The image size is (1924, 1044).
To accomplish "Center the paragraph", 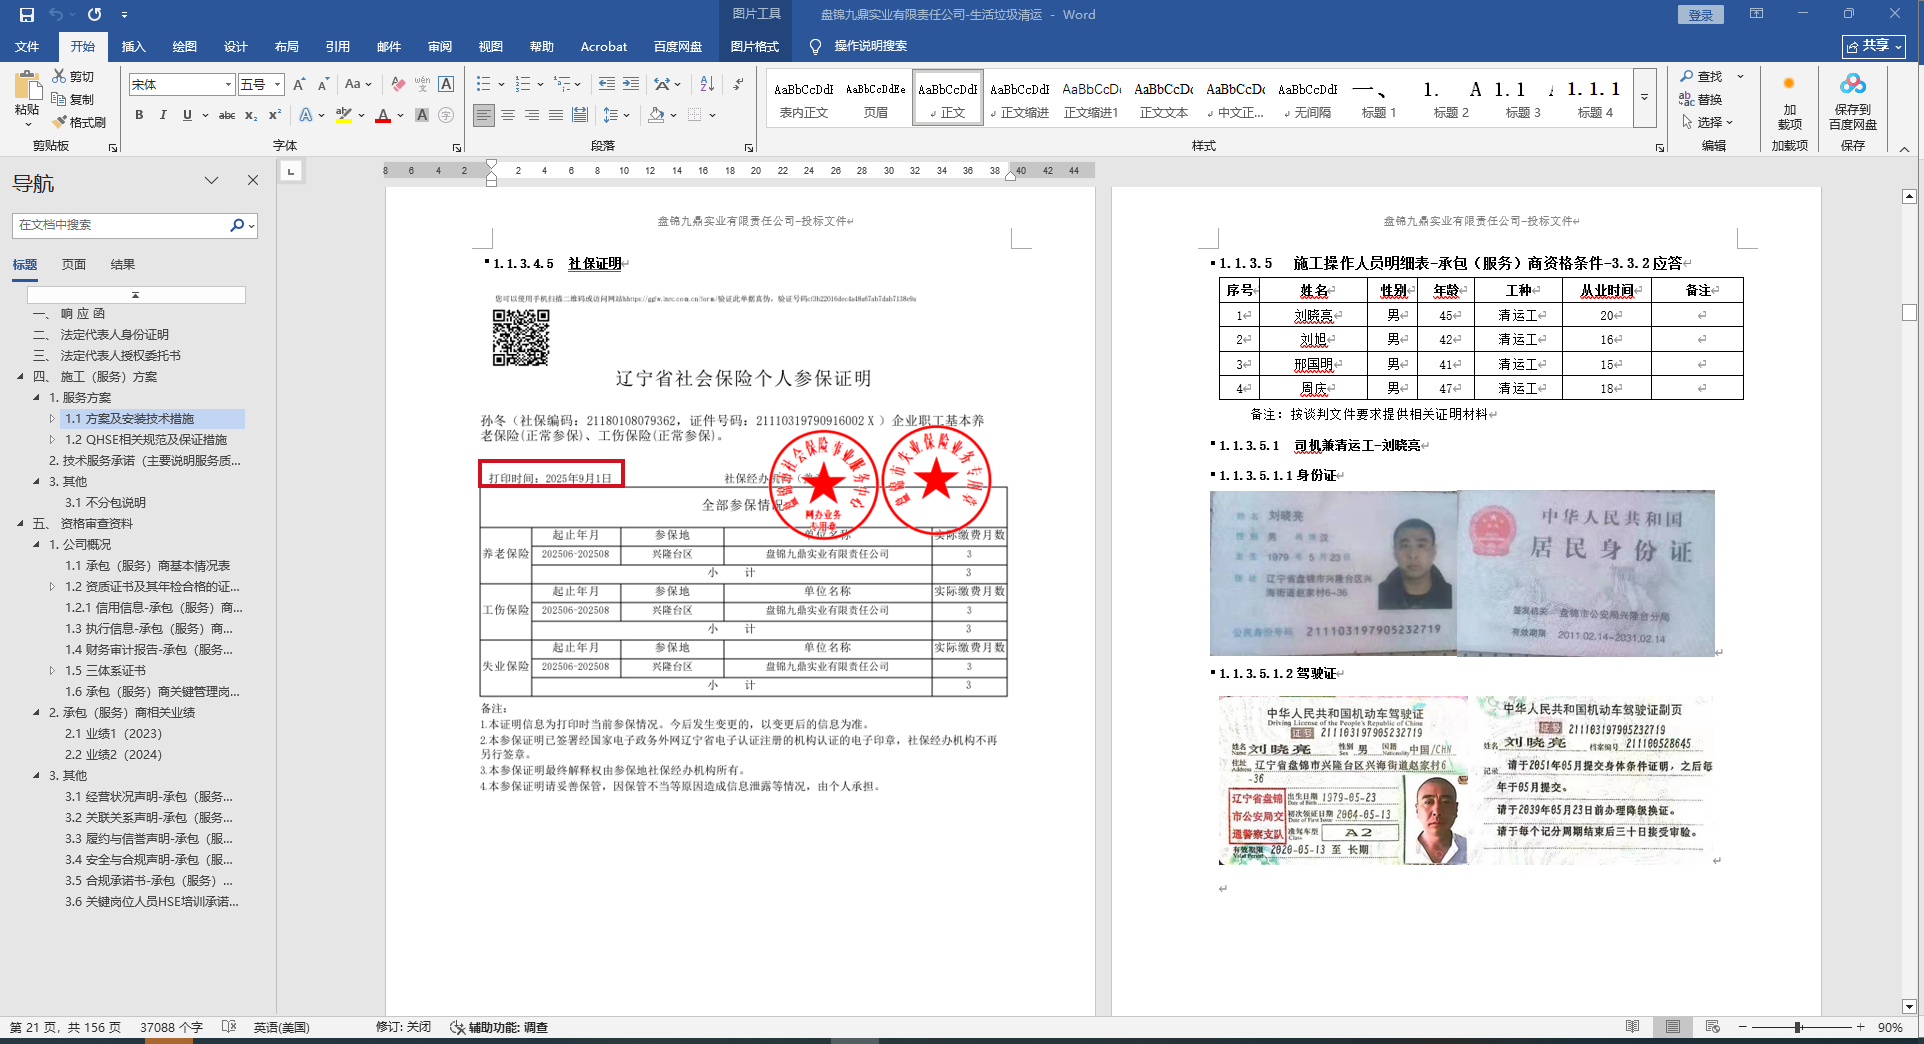I will 508,115.
